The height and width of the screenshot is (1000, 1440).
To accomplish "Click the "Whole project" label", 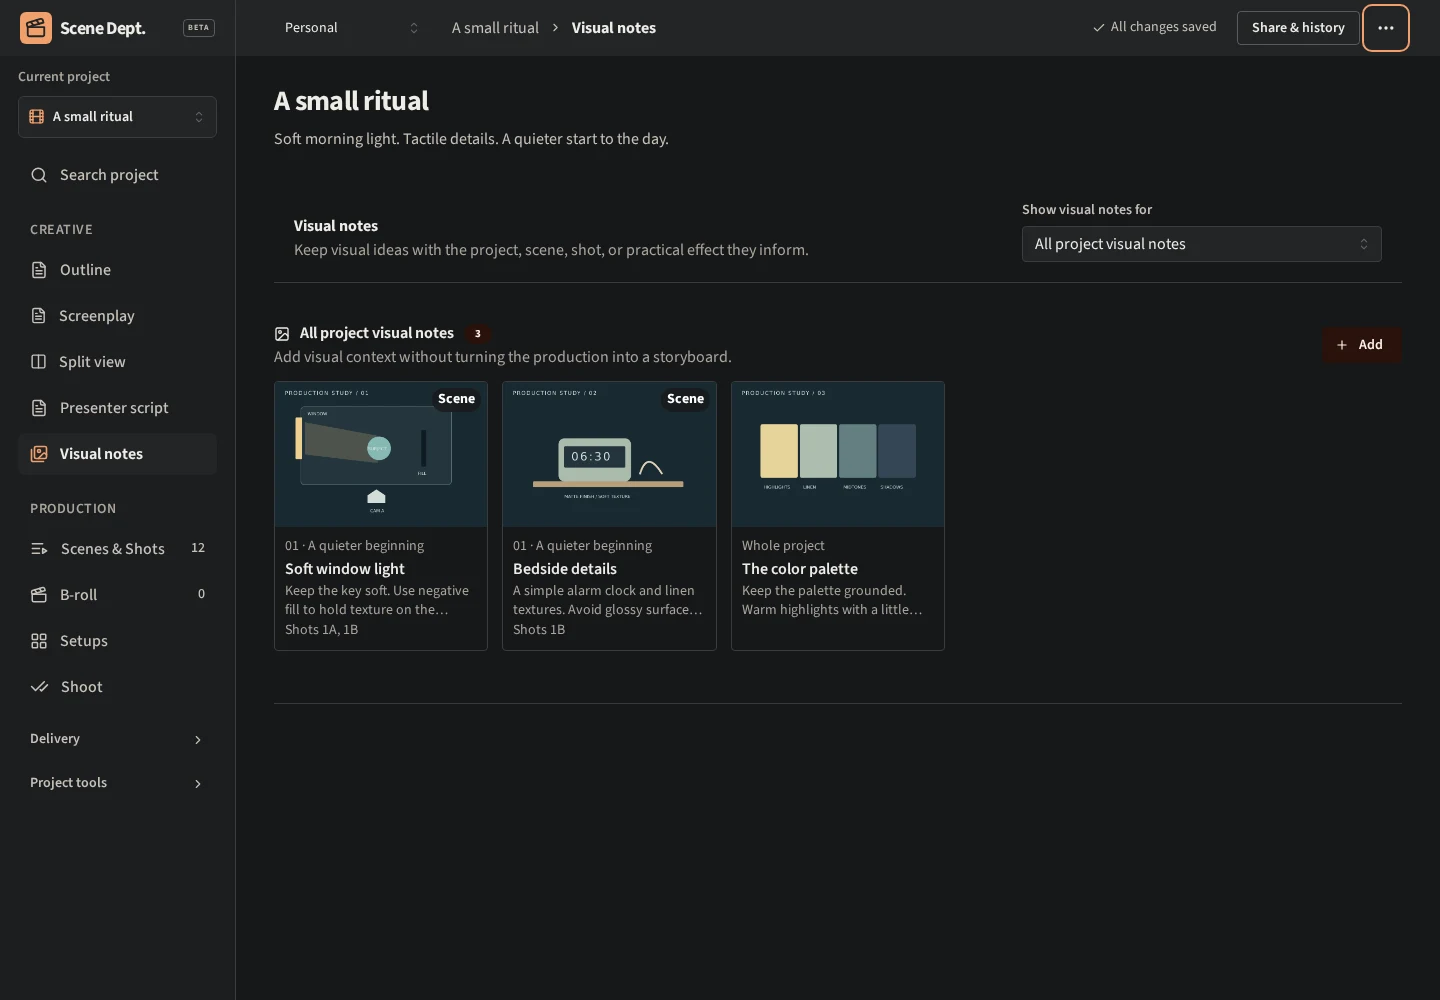I will (783, 546).
